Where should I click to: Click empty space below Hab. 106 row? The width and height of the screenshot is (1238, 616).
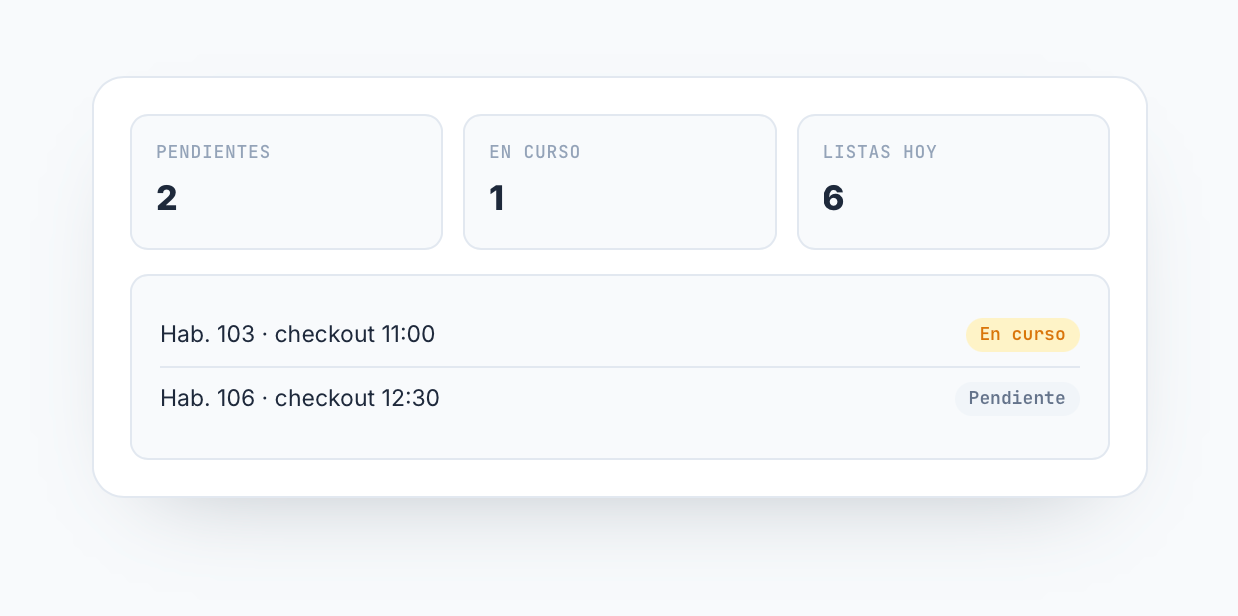click(x=620, y=443)
